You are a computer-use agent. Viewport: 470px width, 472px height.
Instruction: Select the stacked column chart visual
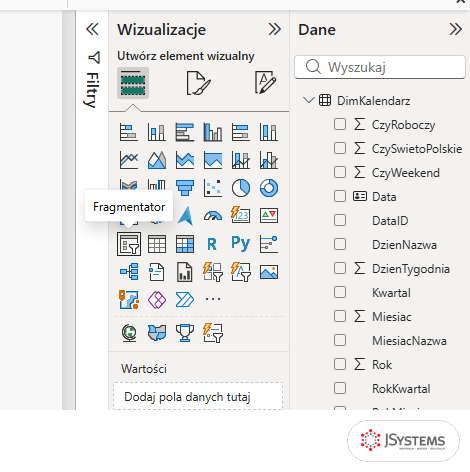click(157, 132)
